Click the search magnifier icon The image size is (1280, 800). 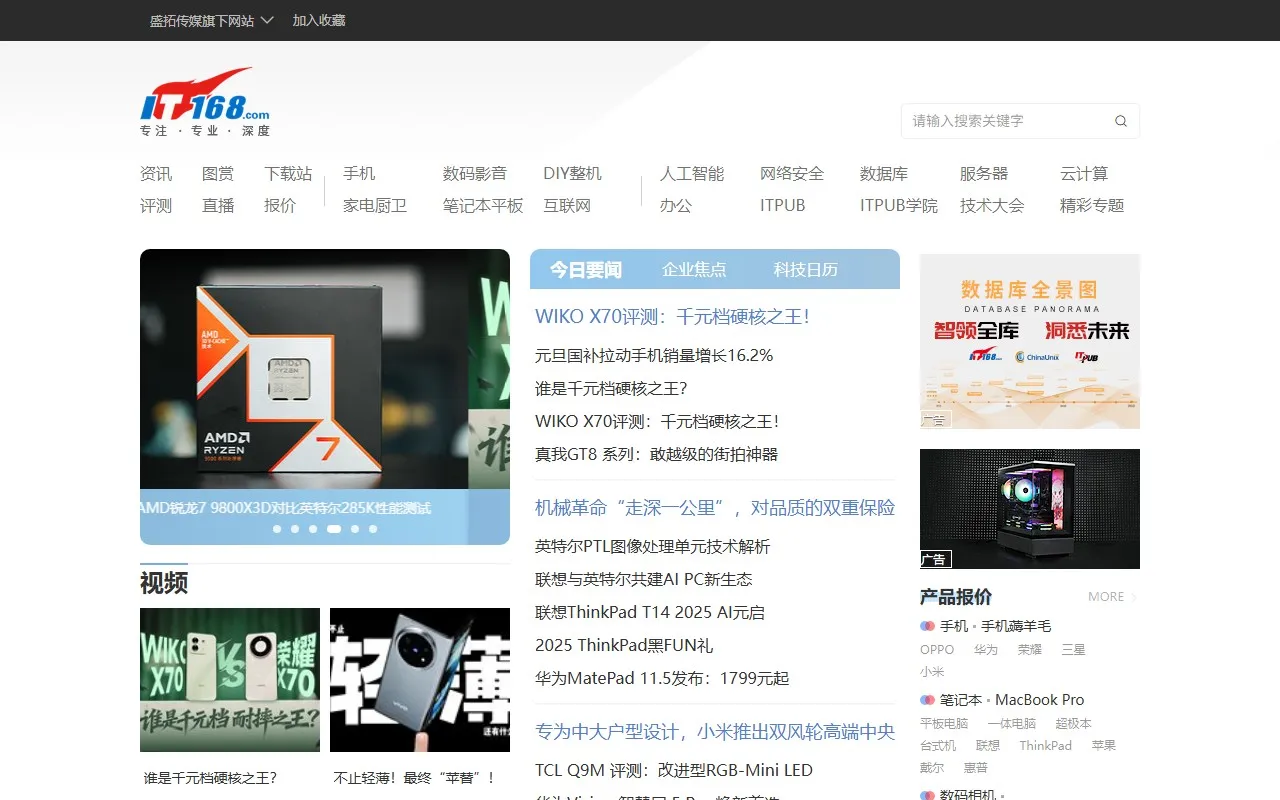1121,121
